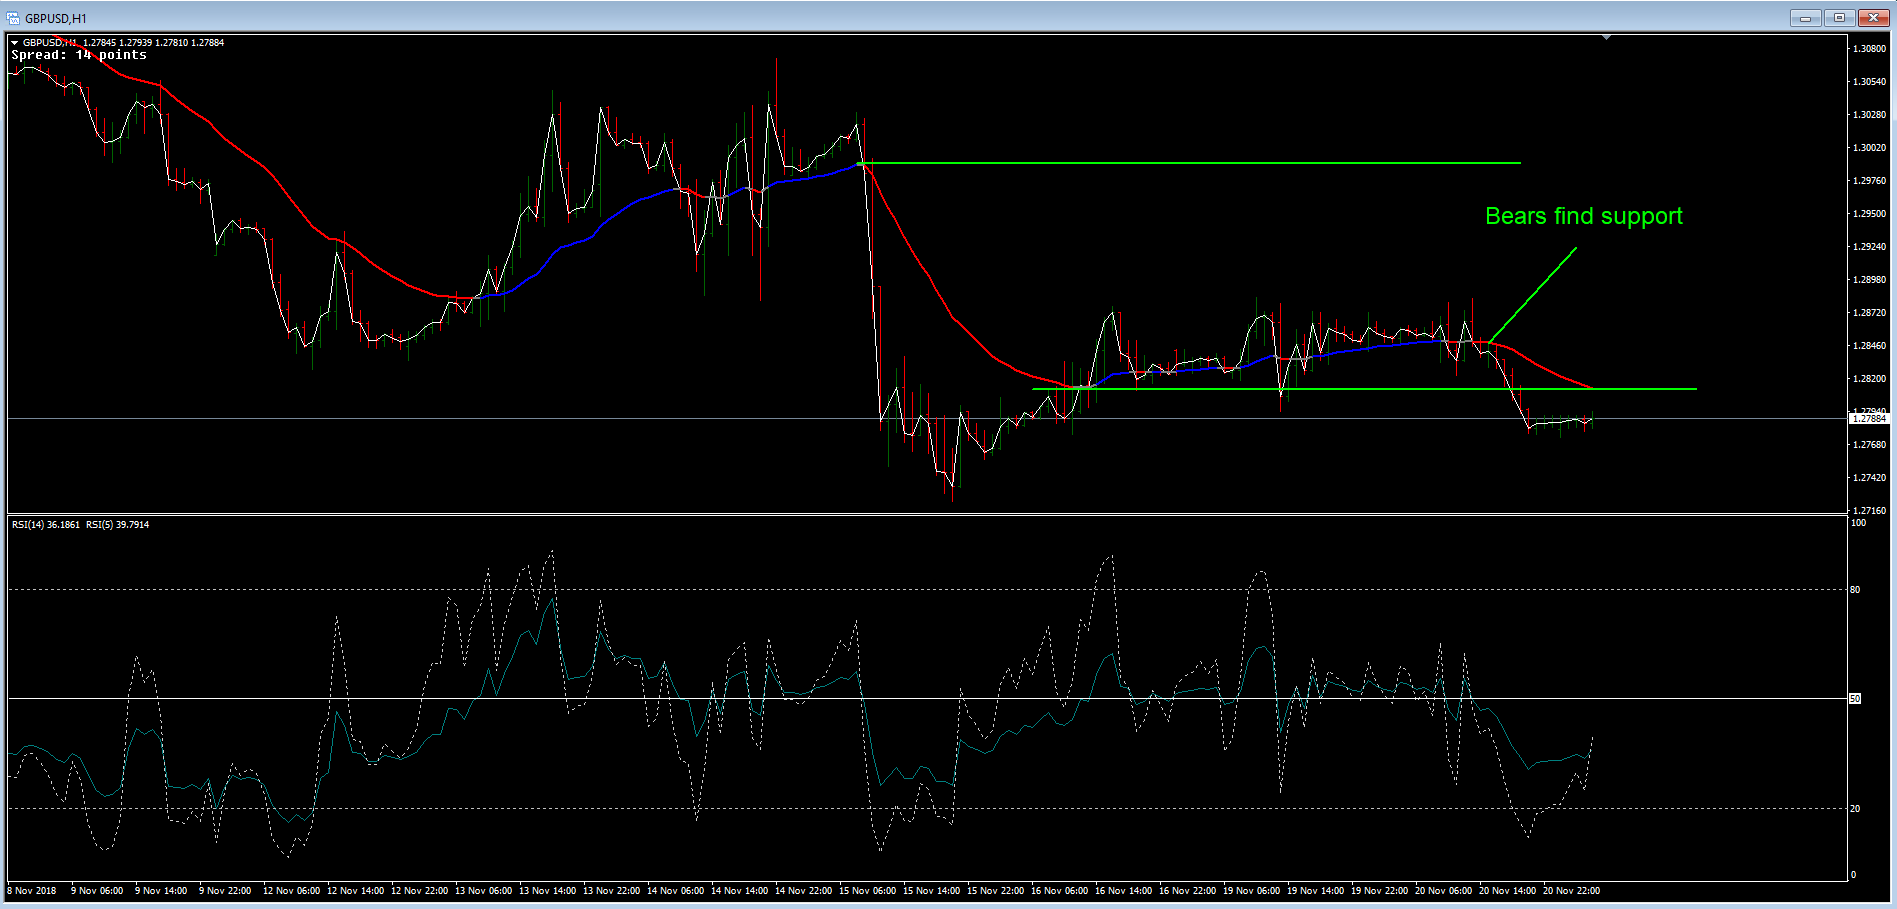This screenshot has height=909, width=1897.
Task: Select the green arrow line under 'Bears find support'
Action: (x=1532, y=295)
